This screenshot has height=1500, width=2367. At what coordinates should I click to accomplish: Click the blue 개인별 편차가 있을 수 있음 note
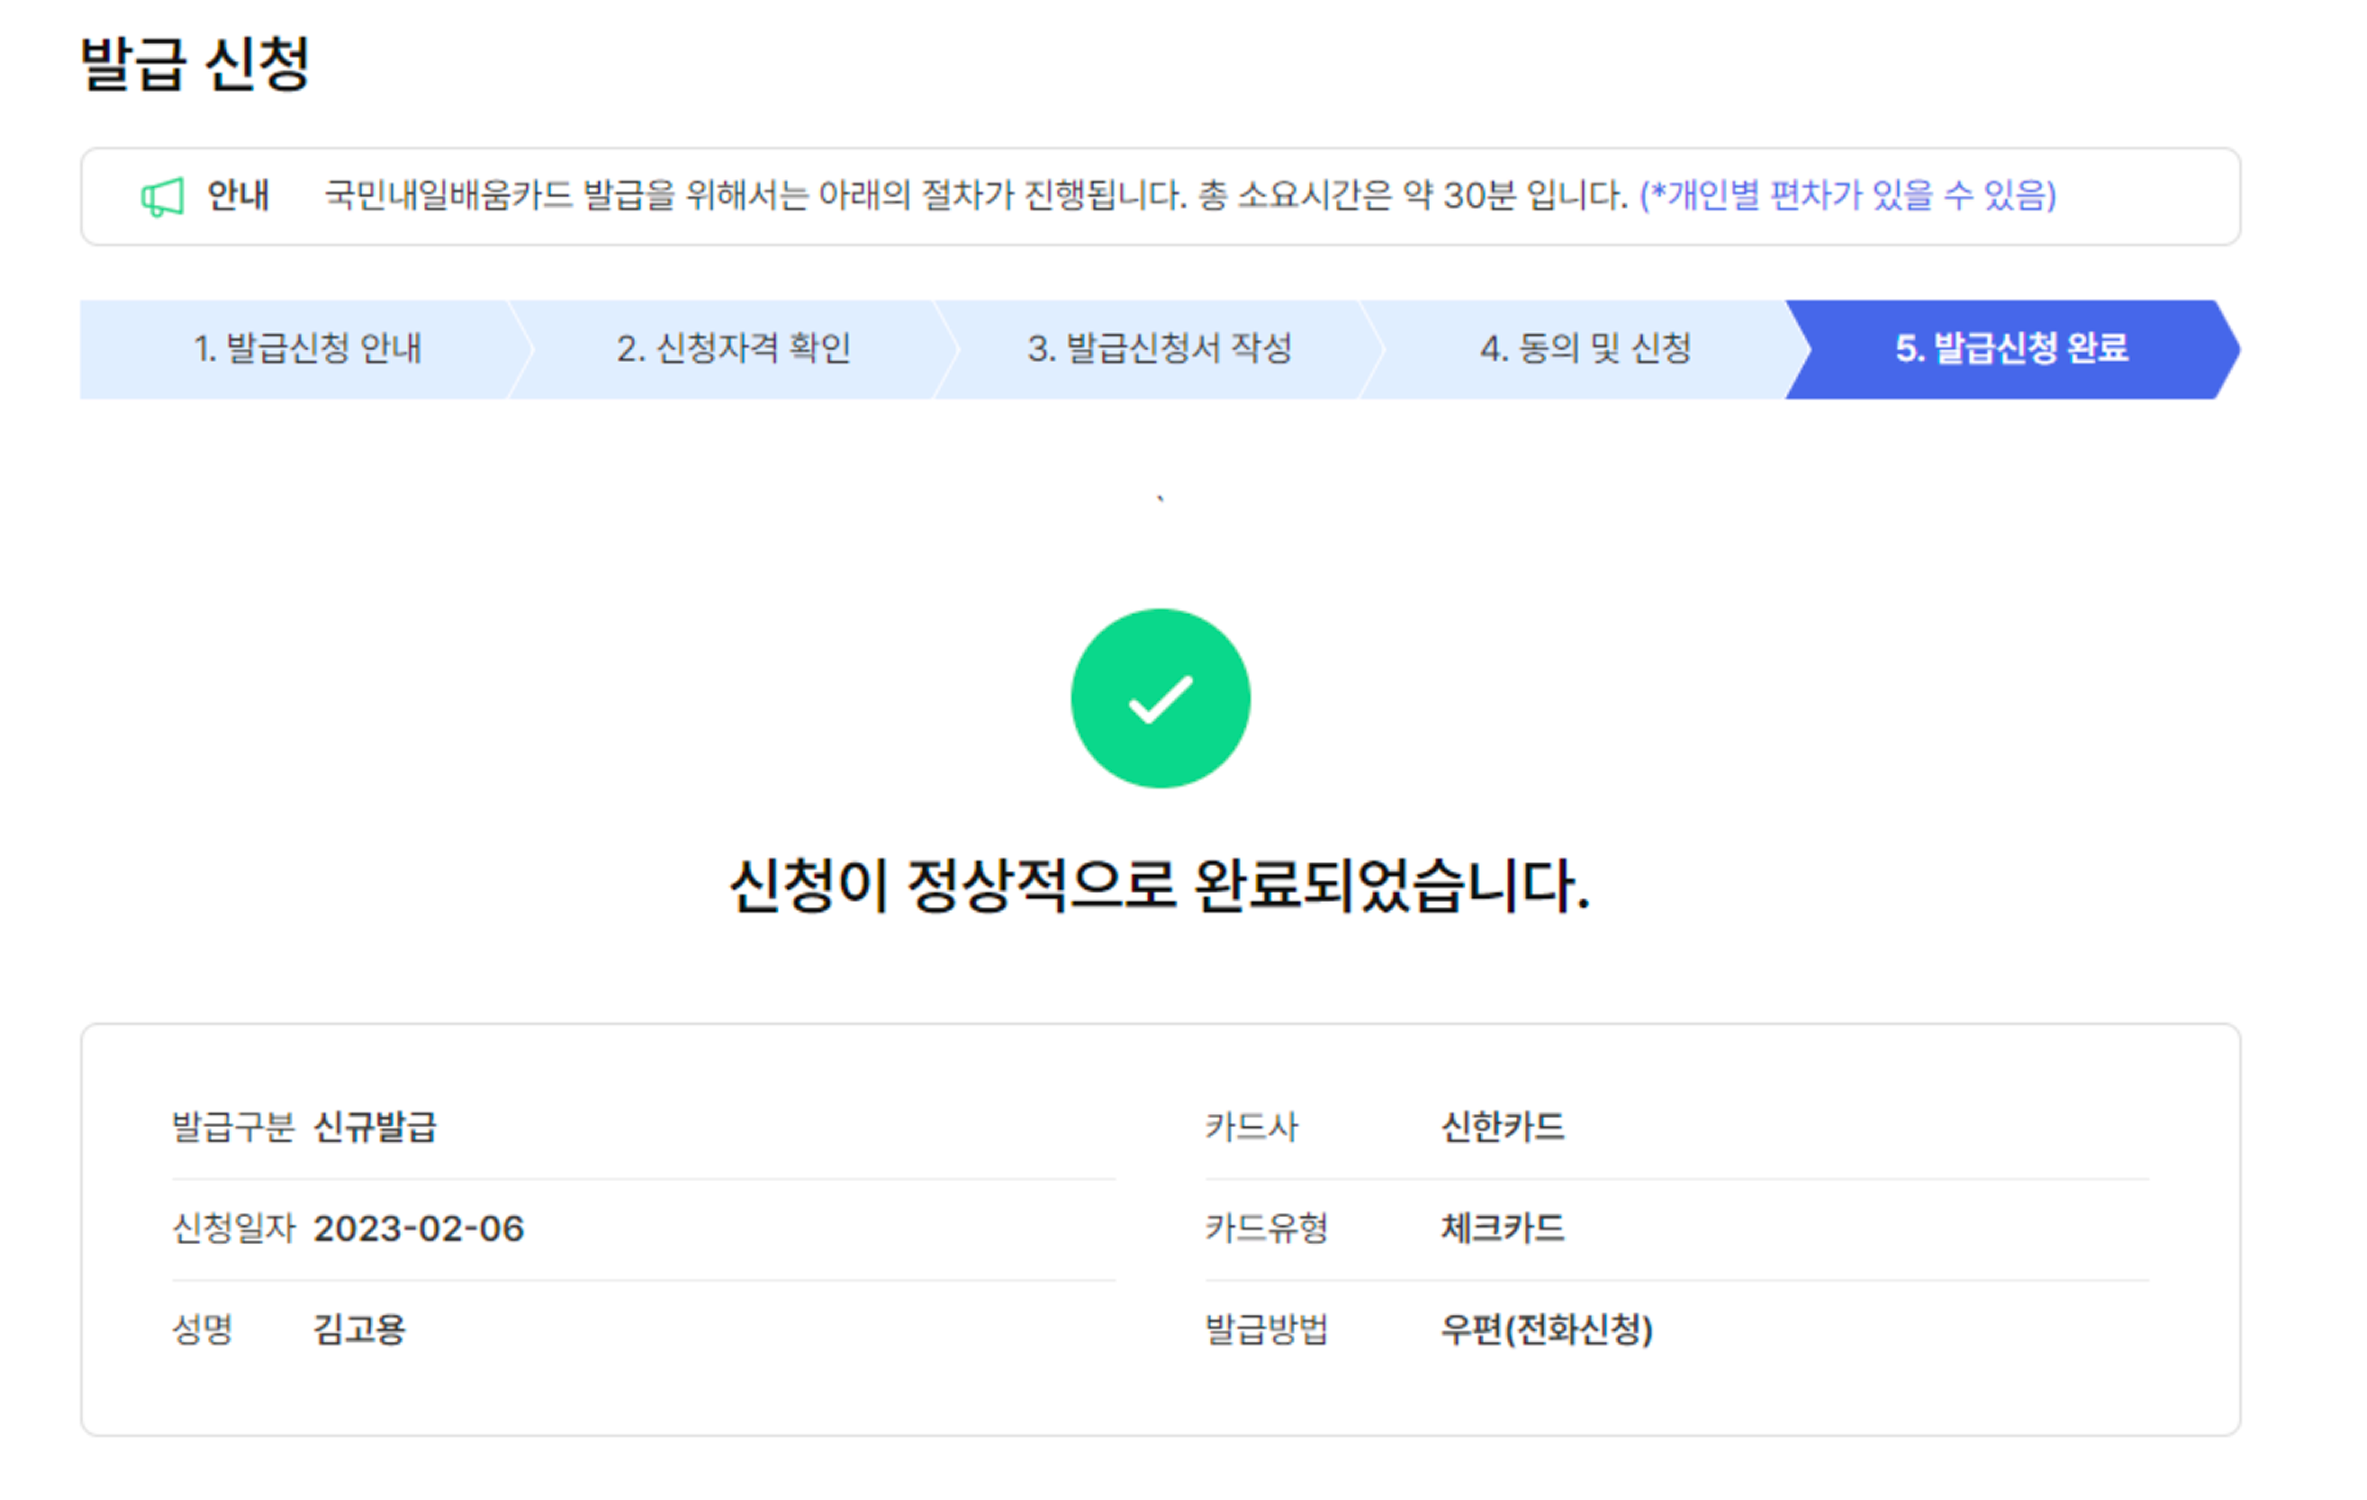tap(1847, 195)
